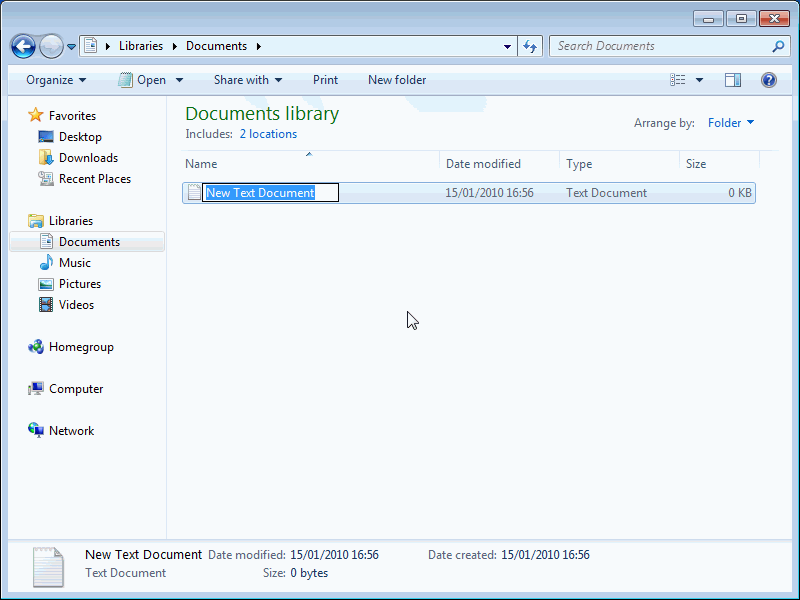The width and height of the screenshot is (800, 600).
Task: Click the details pane file thumbnail
Action: (48, 567)
